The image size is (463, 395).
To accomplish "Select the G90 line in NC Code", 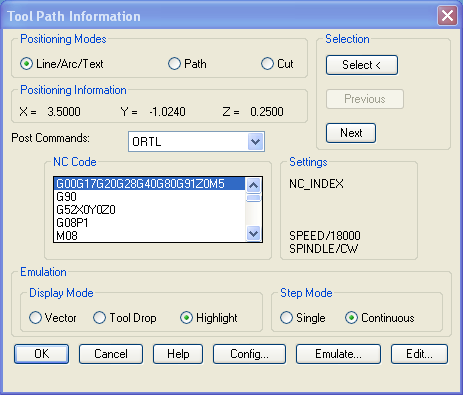I will click(x=149, y=197).
